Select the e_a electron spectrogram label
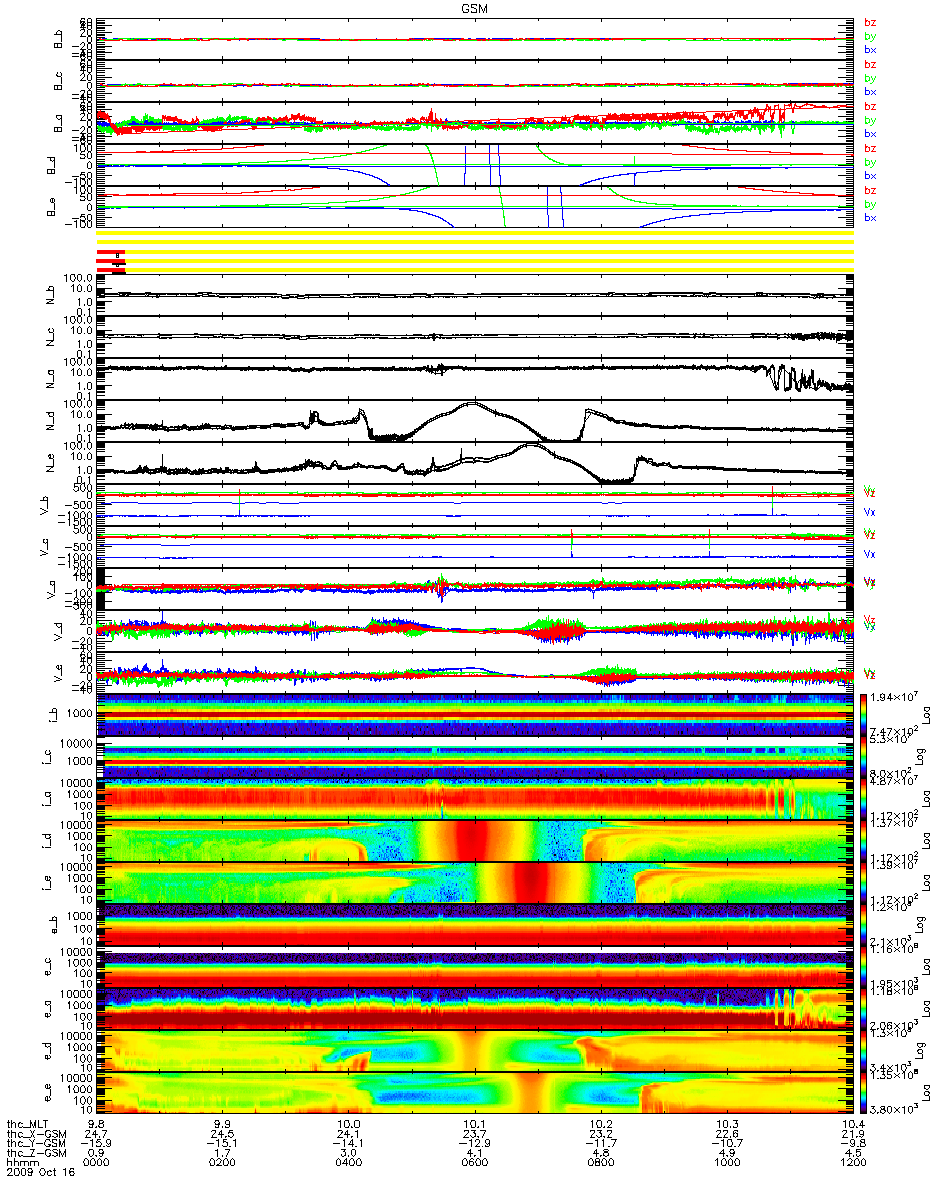 50,1010
